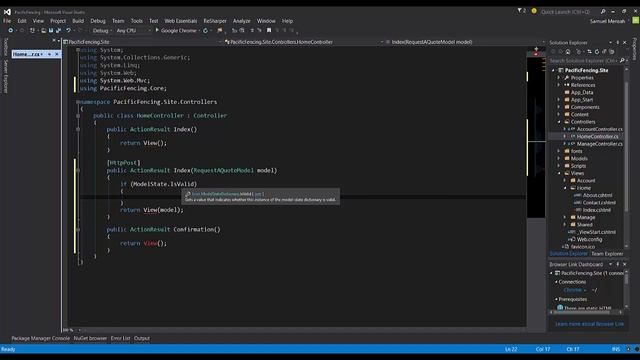This screenshot has height=360, width=640.
Task: Select the App_Data folder
Action: click(x=582, y=92)
